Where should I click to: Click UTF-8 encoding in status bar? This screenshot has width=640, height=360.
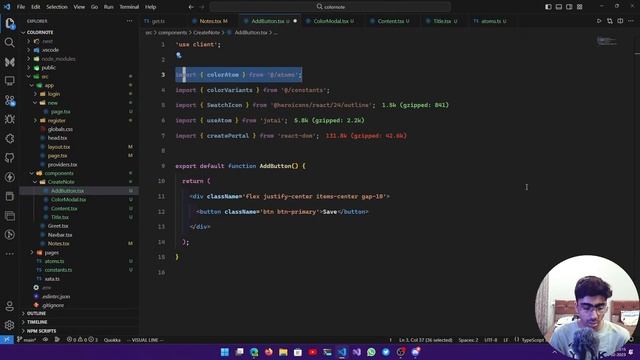[x=491, y=340]
